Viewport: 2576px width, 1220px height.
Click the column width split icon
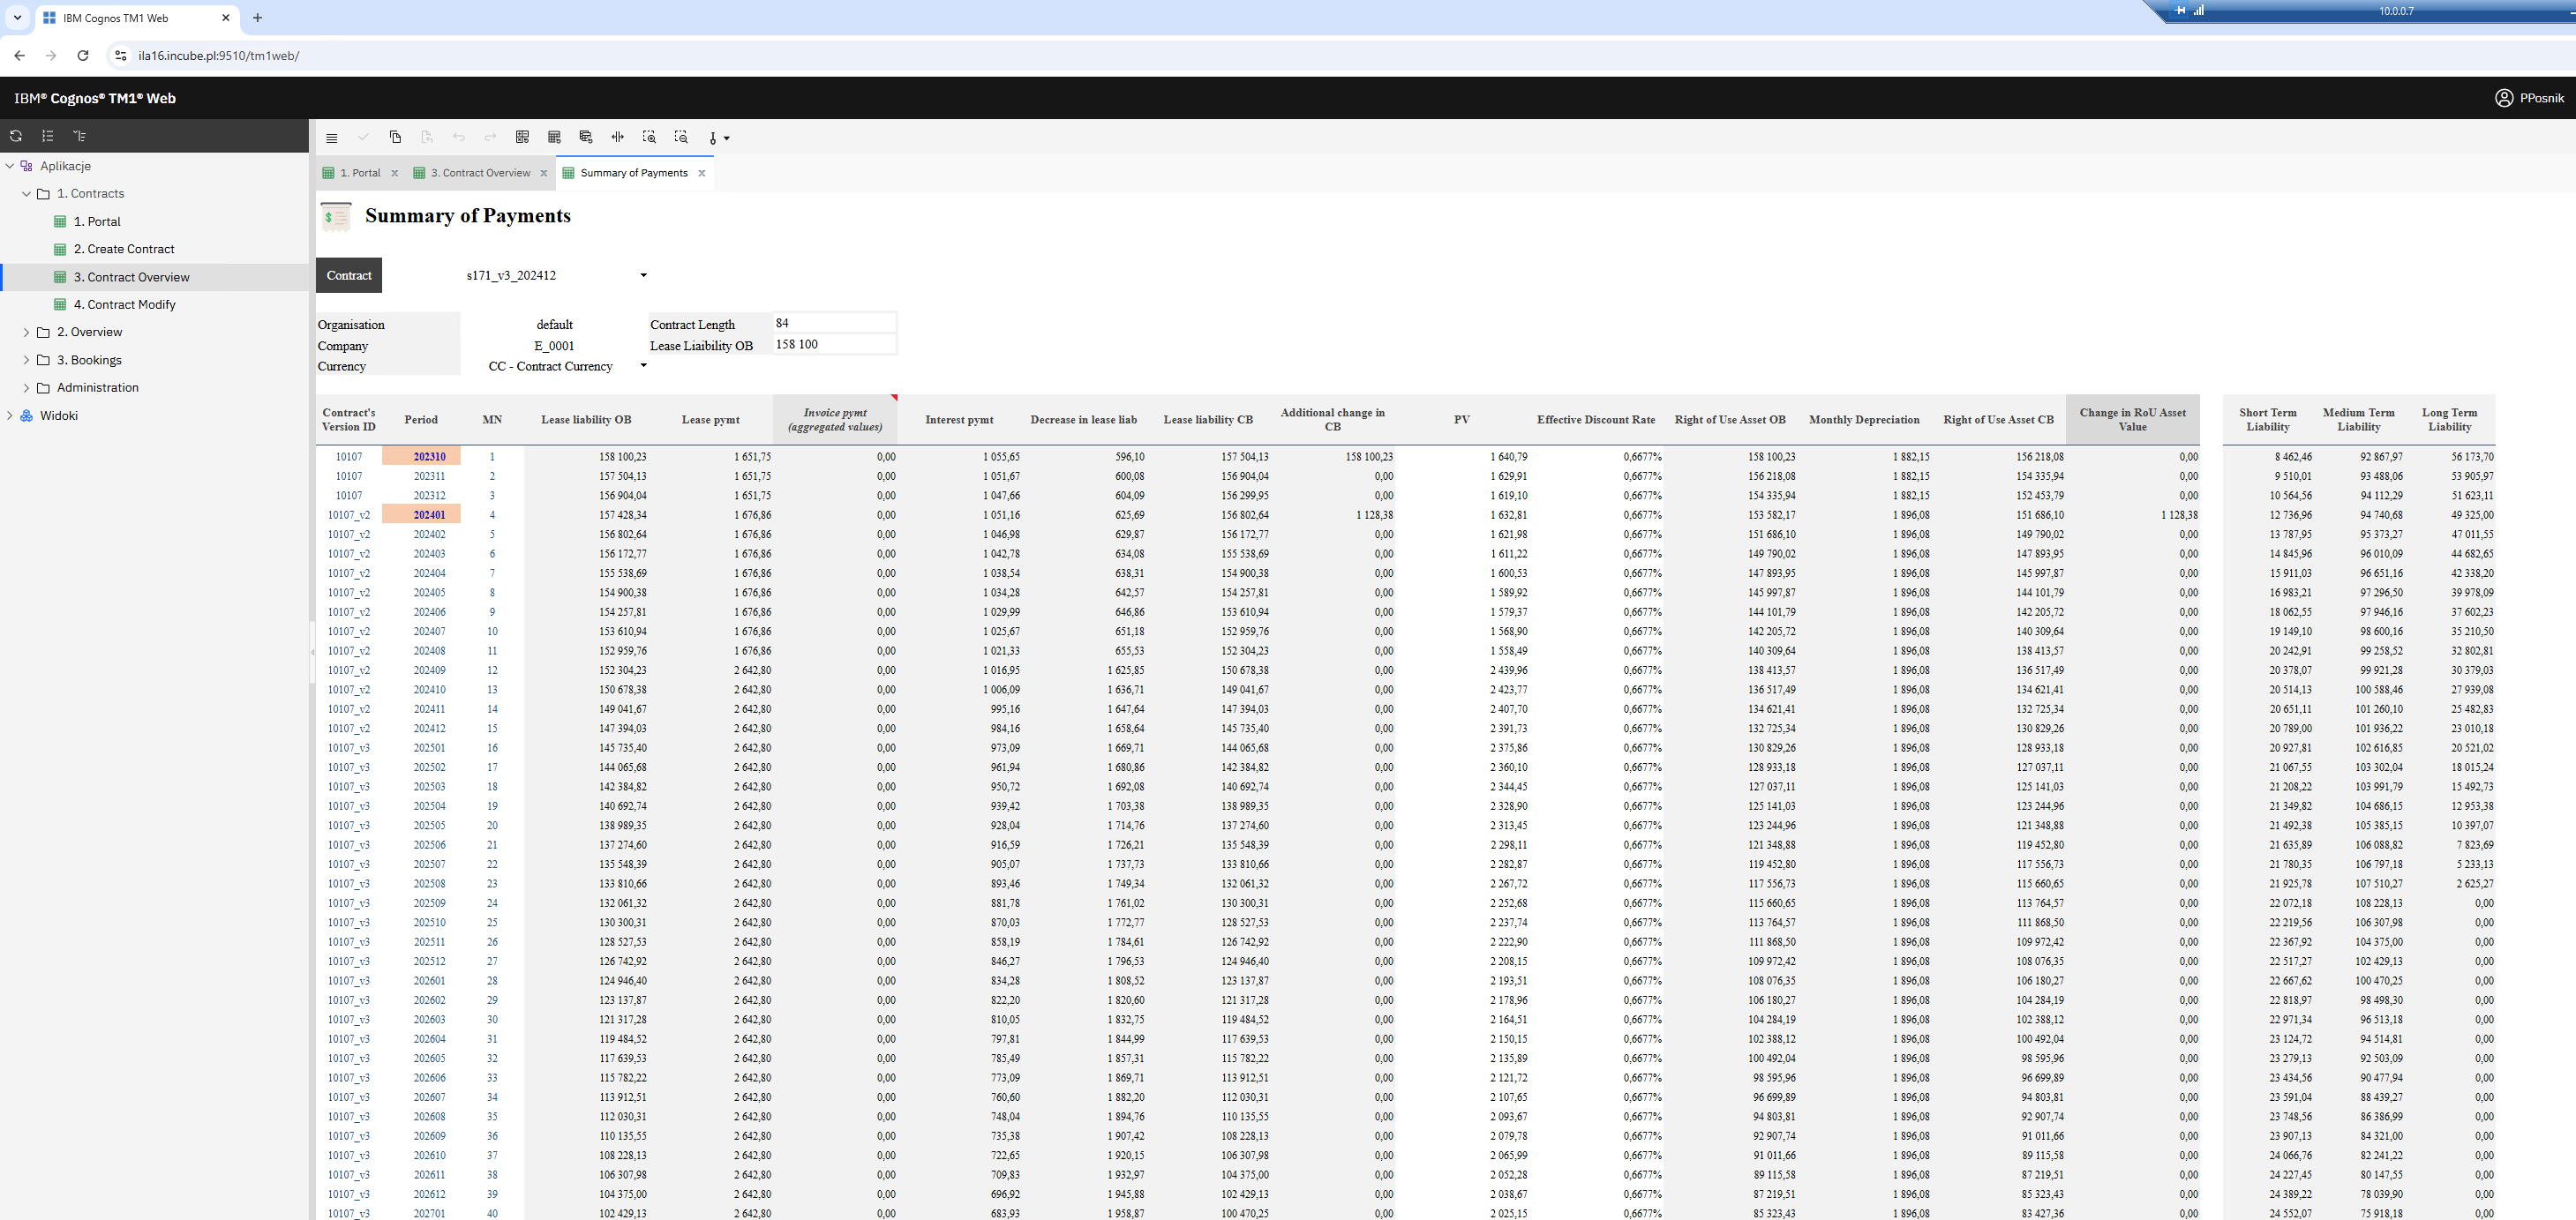618,137
